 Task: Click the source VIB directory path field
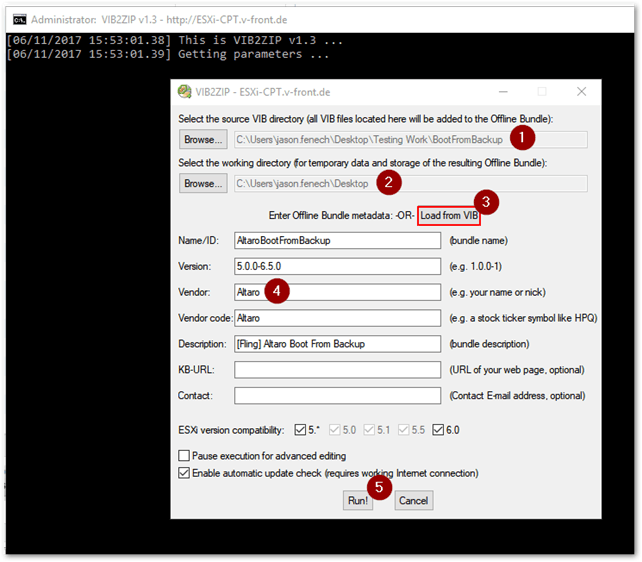pos(411,140)
